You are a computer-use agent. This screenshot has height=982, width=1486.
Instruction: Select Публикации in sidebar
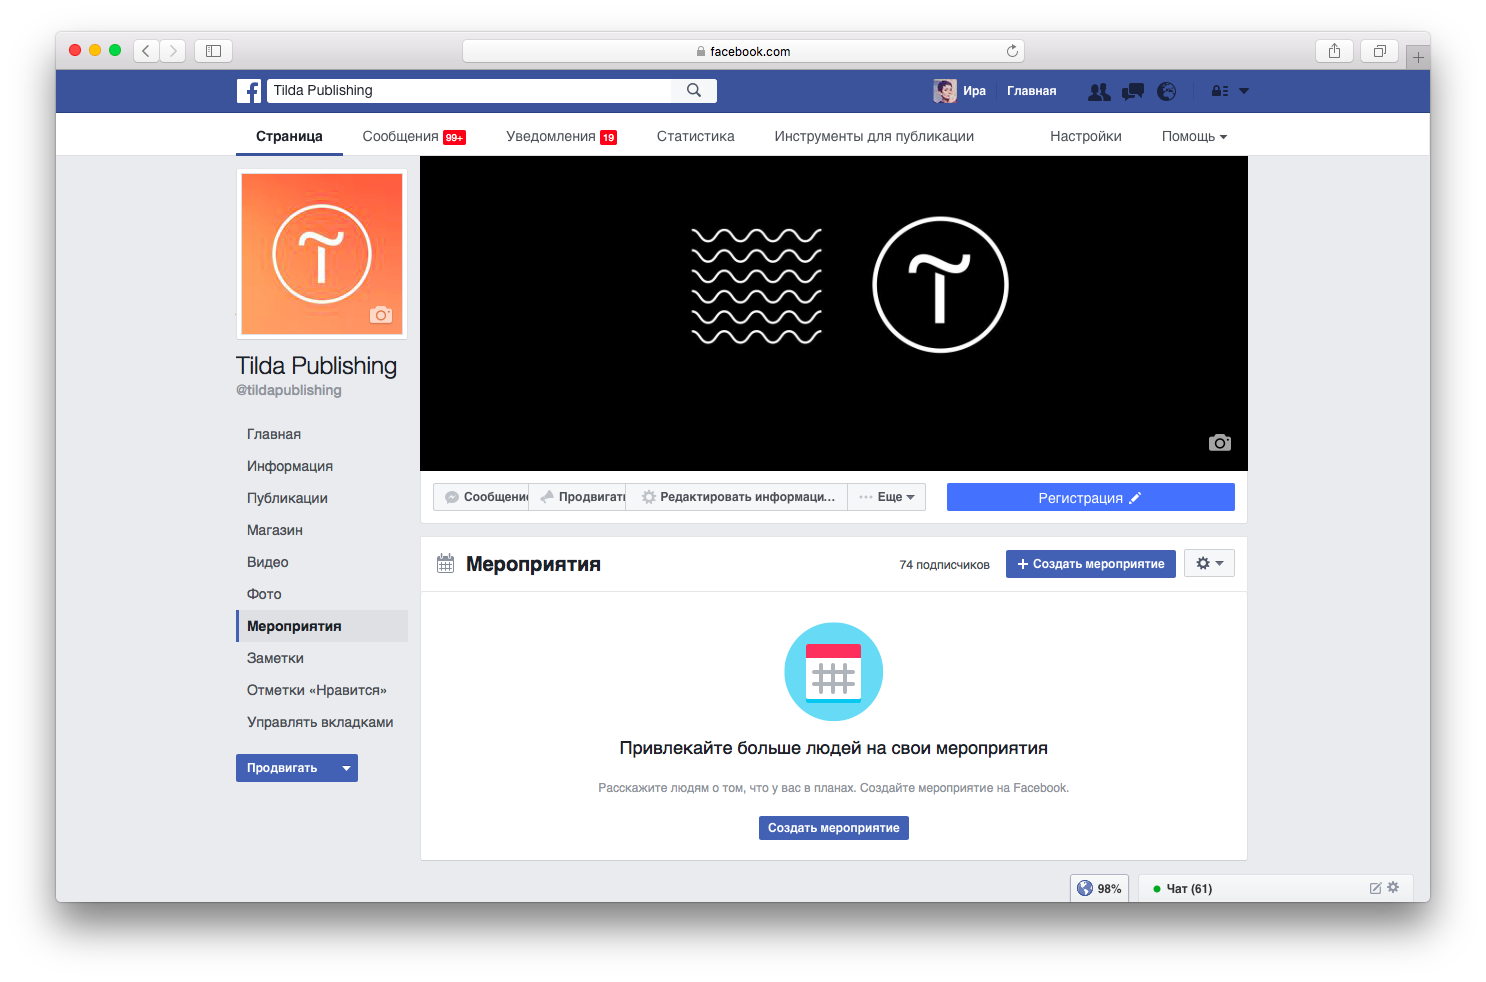(287, 498)
